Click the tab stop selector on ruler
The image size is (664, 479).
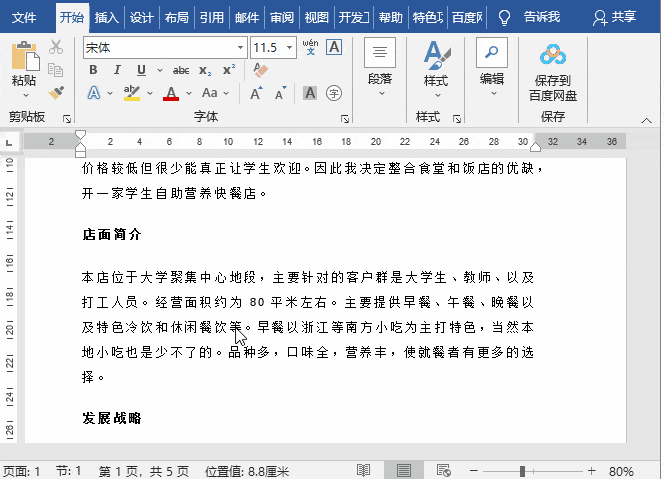[9, 142]
